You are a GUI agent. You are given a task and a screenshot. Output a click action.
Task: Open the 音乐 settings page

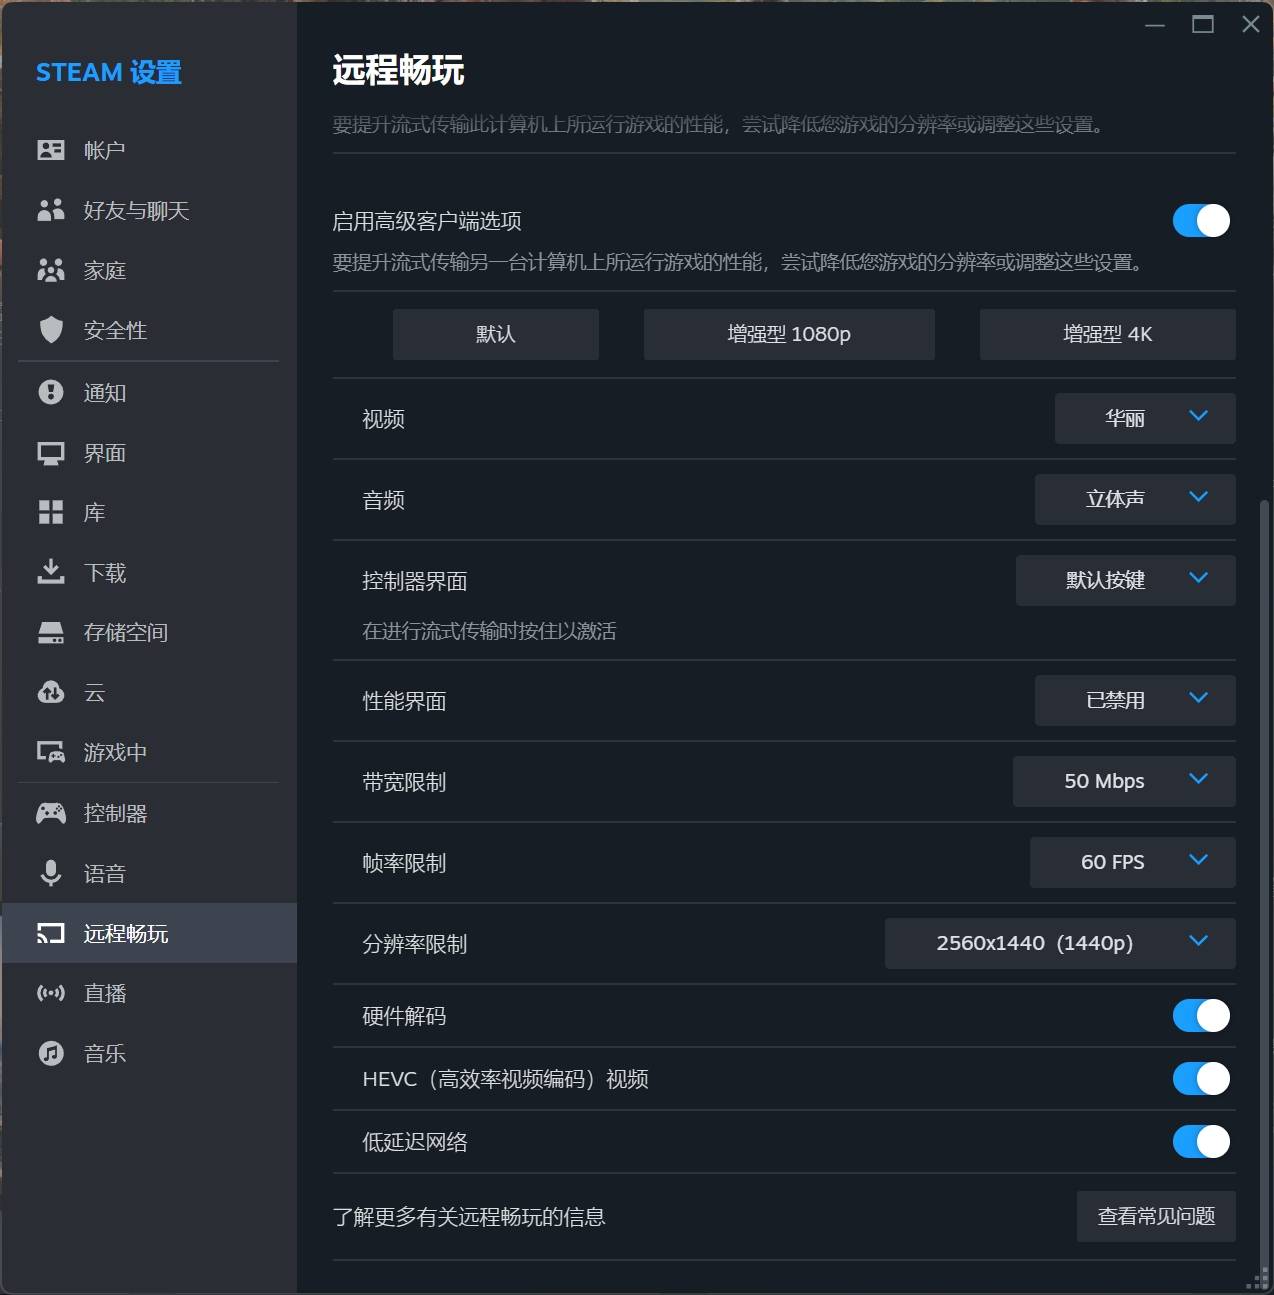(150, 1053)
